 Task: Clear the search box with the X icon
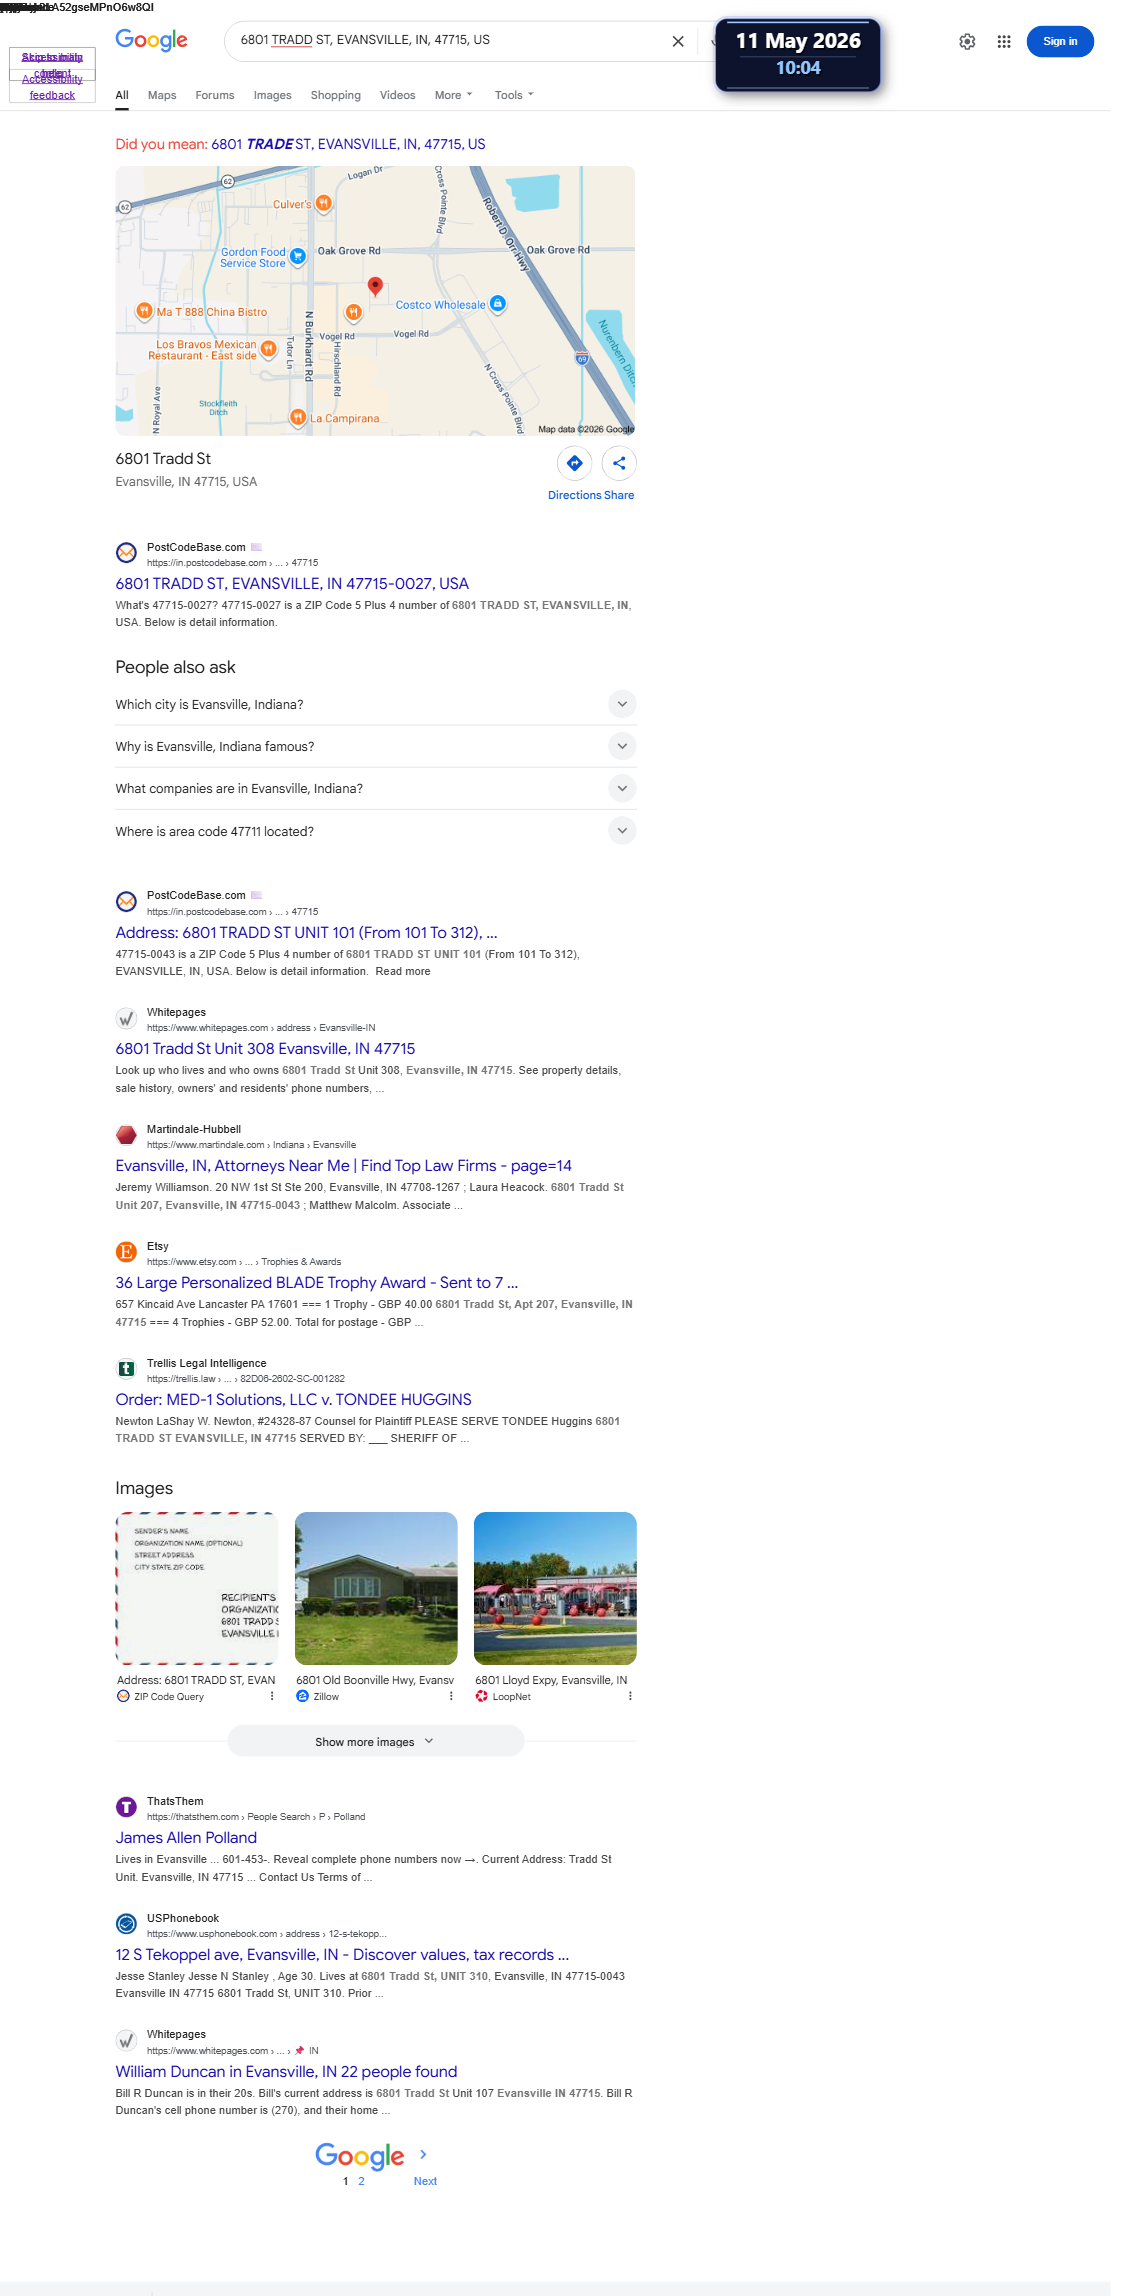click(678, 41)
